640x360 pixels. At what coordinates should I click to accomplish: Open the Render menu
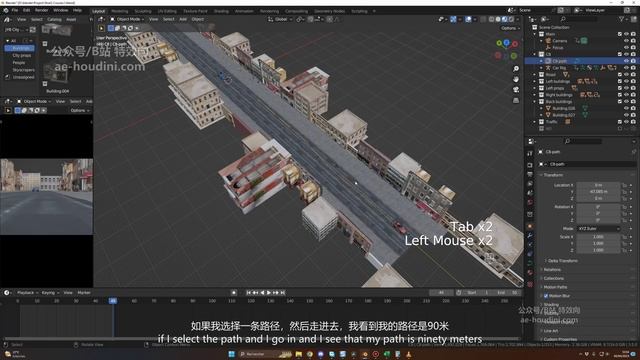[41, 10]
